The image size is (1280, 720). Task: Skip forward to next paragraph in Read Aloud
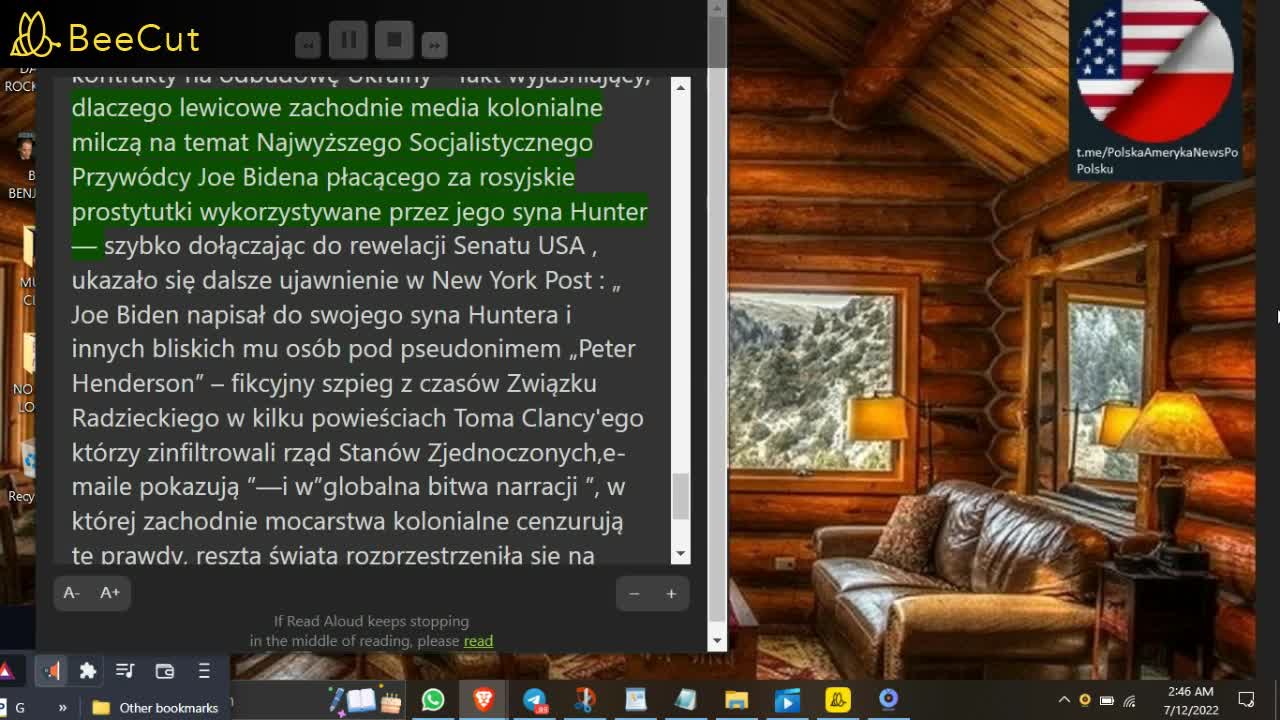pos(434,44)
